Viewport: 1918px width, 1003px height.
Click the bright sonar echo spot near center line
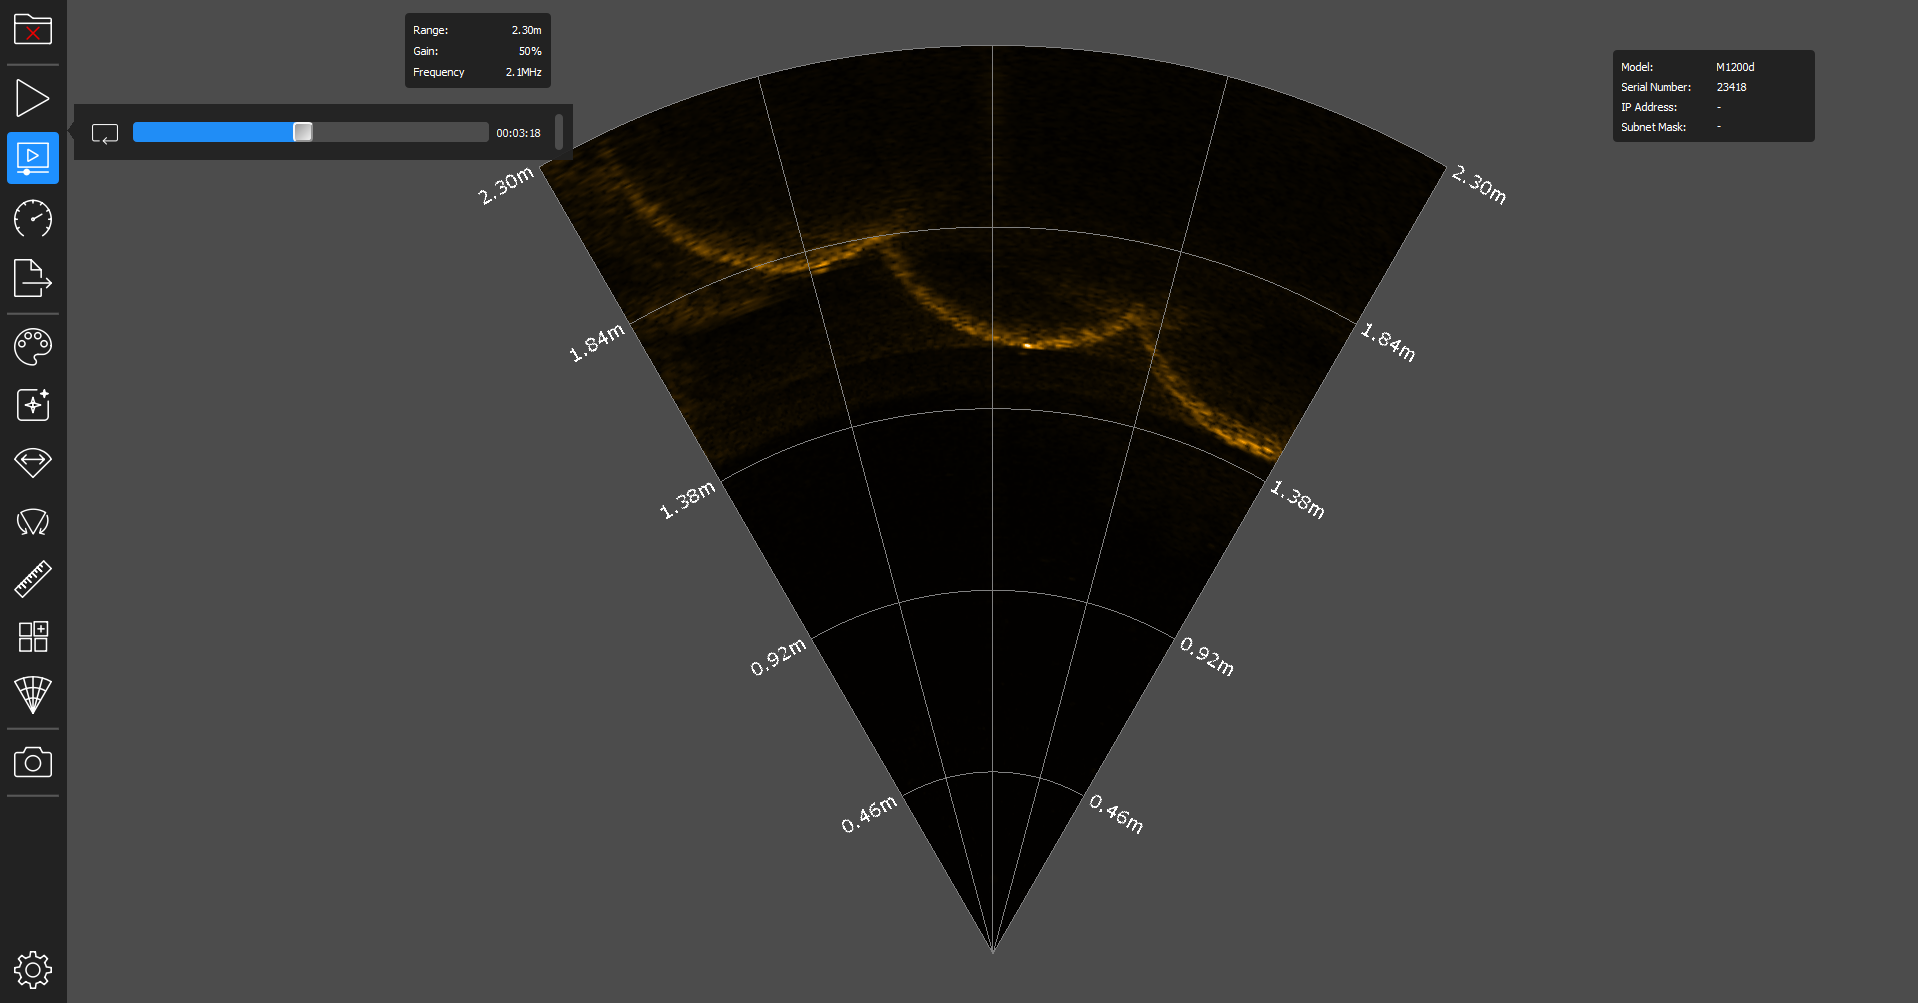(1027, 345)
